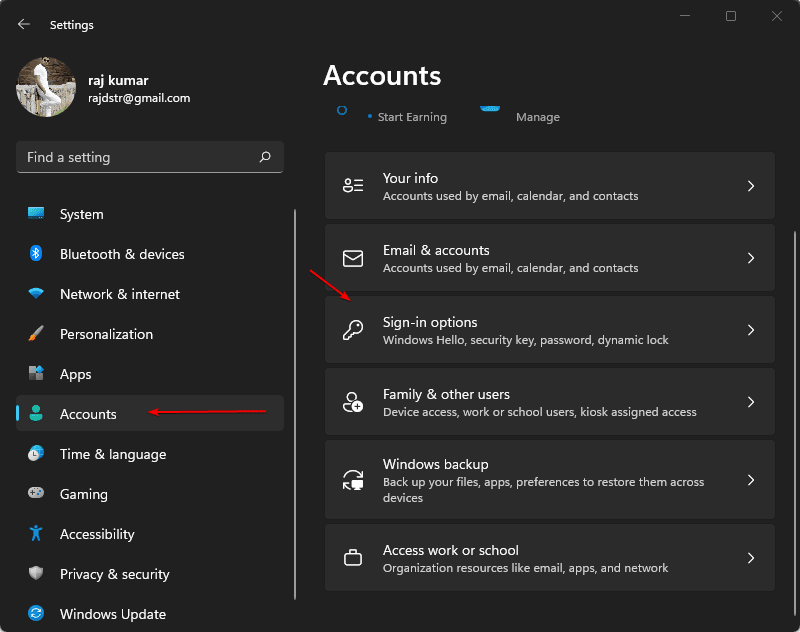Go back using the back arrow

(24, 24)
